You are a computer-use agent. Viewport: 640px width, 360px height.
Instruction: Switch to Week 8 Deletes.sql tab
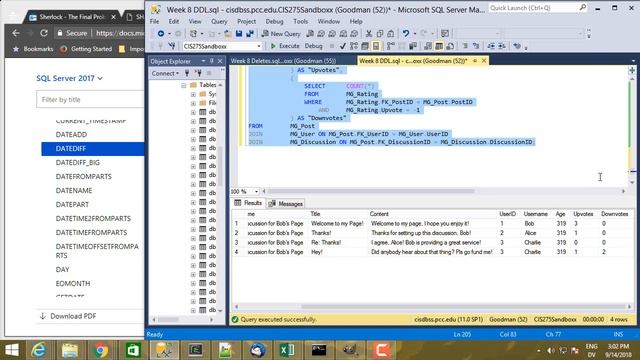283,61
